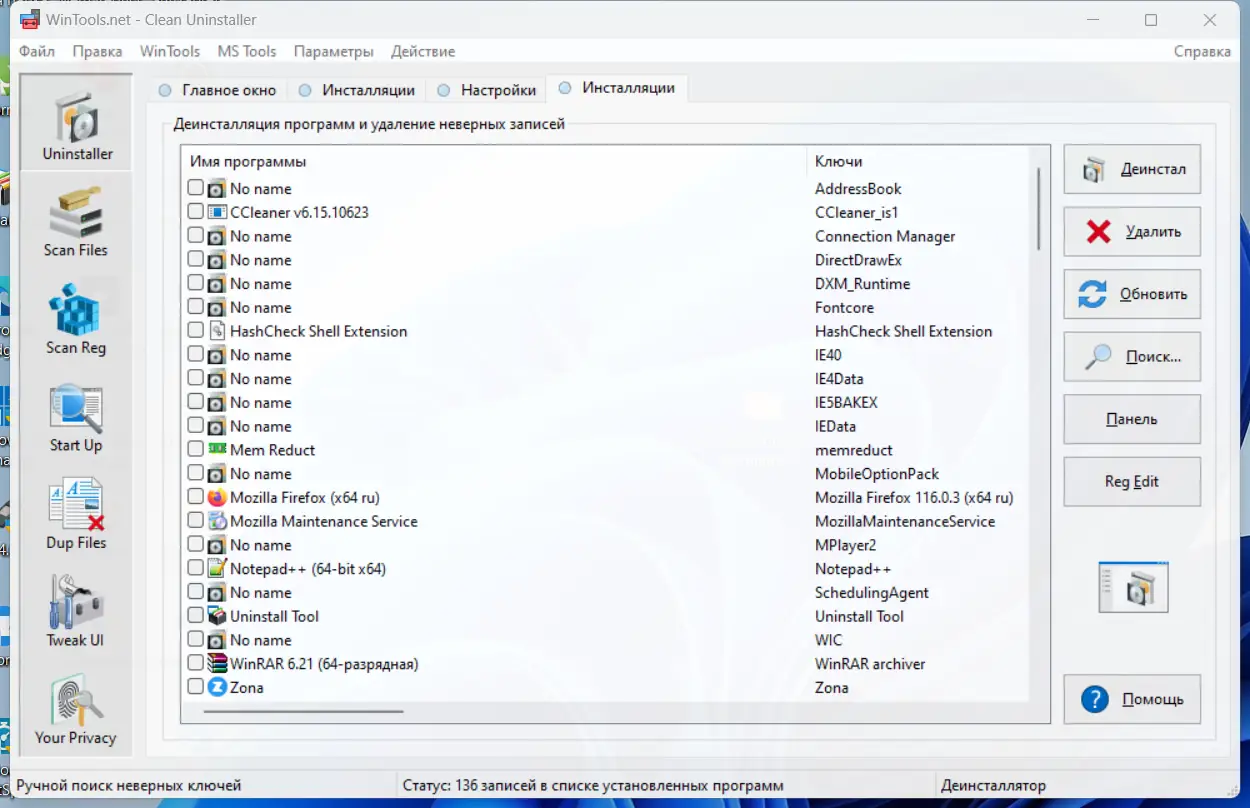The height and width of the screenshot is (808, 1250).
Task: Open the Start Up tool
Action: [76, 416]
